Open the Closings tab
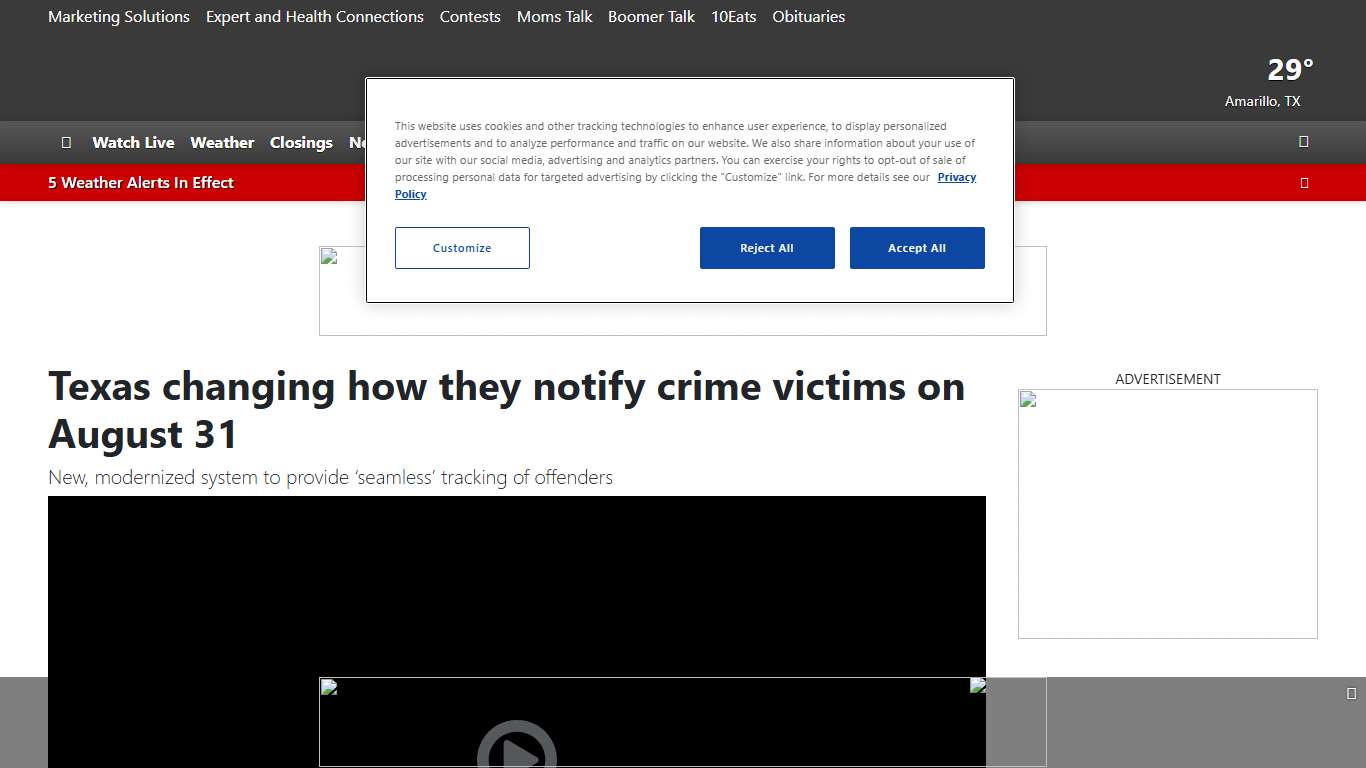 click(301, 143)
